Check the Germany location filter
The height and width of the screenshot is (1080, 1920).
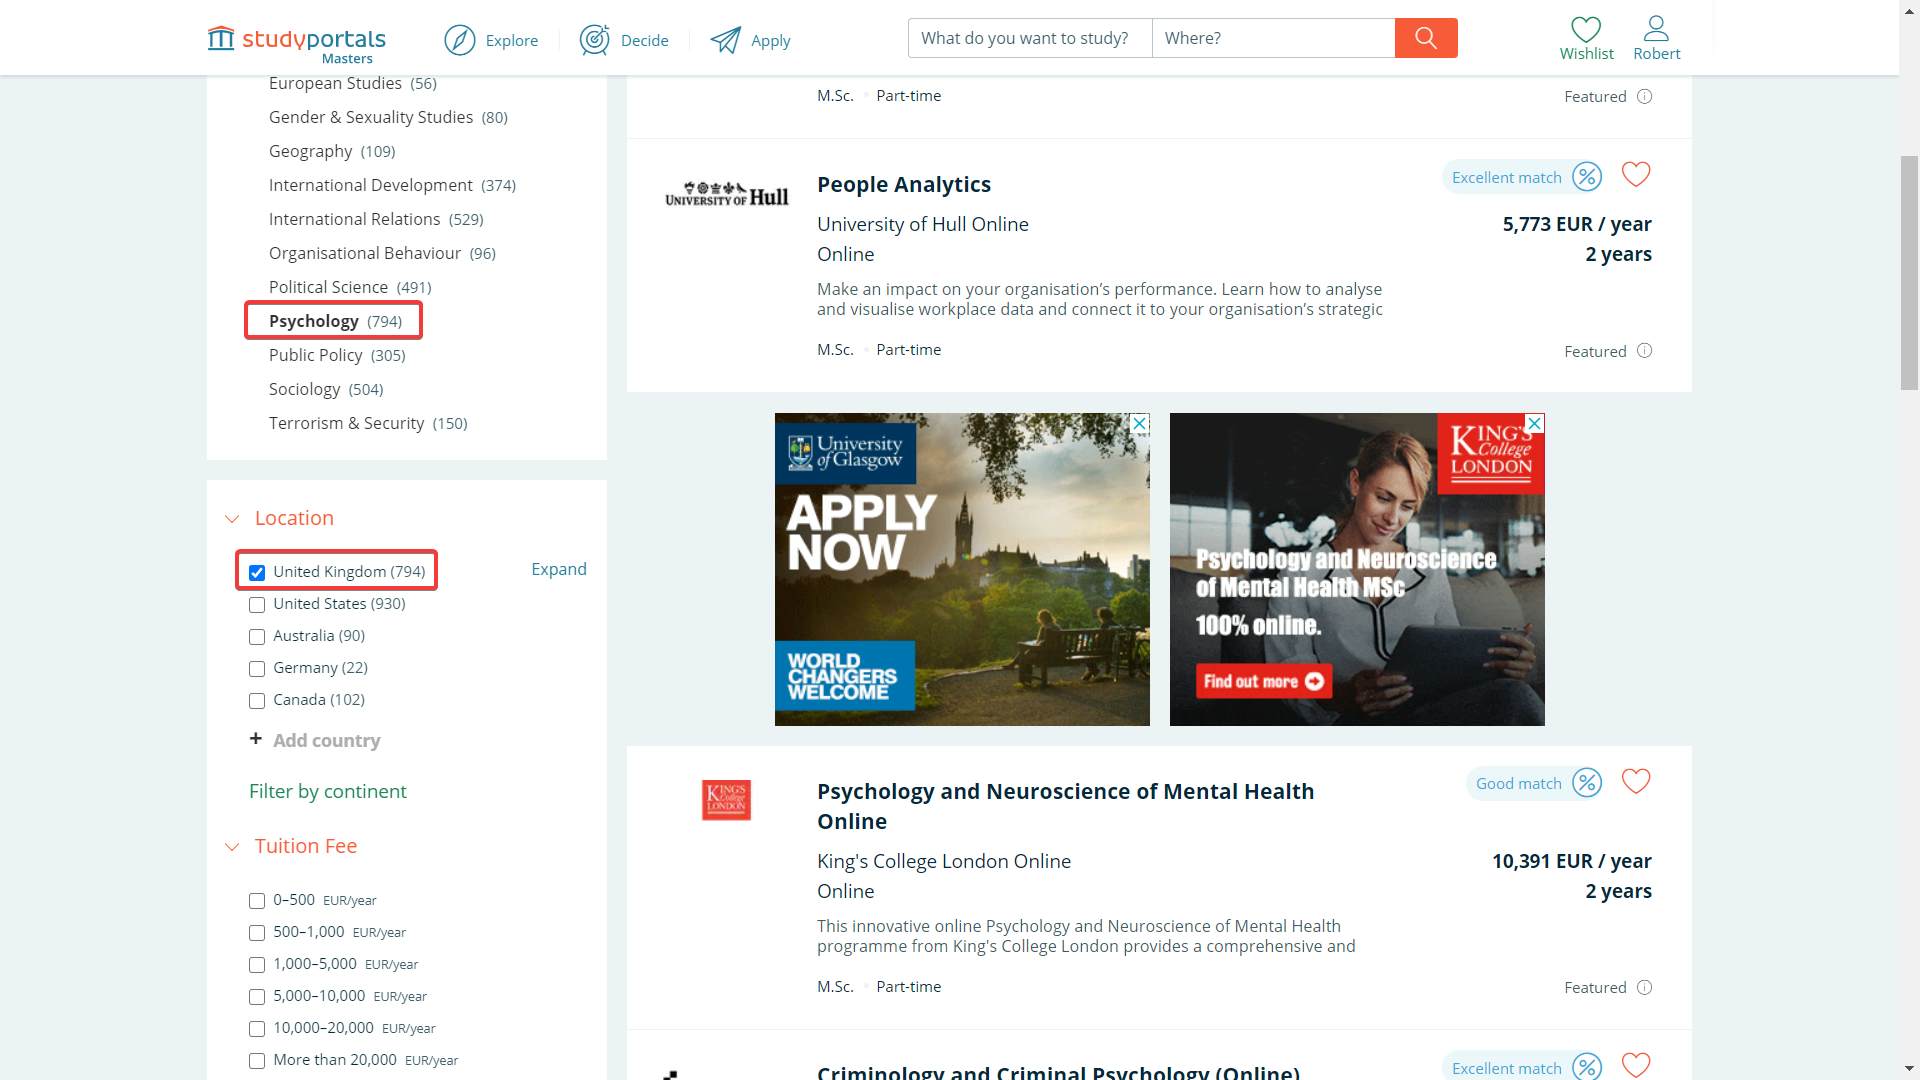tap(257, 668)
